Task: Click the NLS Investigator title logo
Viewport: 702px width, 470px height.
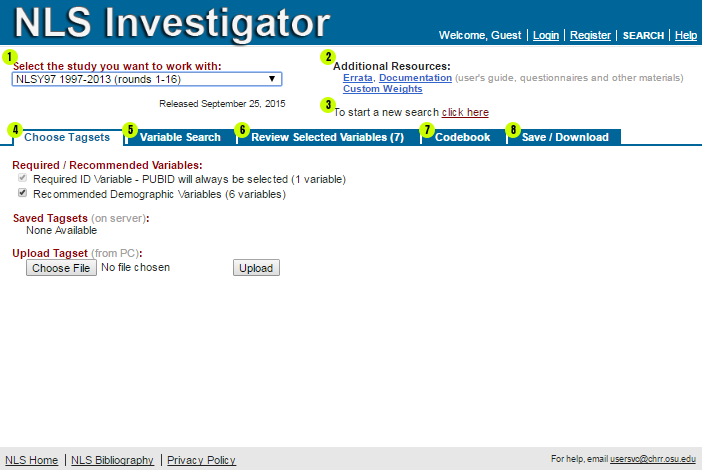Action: tap(172, 22)
